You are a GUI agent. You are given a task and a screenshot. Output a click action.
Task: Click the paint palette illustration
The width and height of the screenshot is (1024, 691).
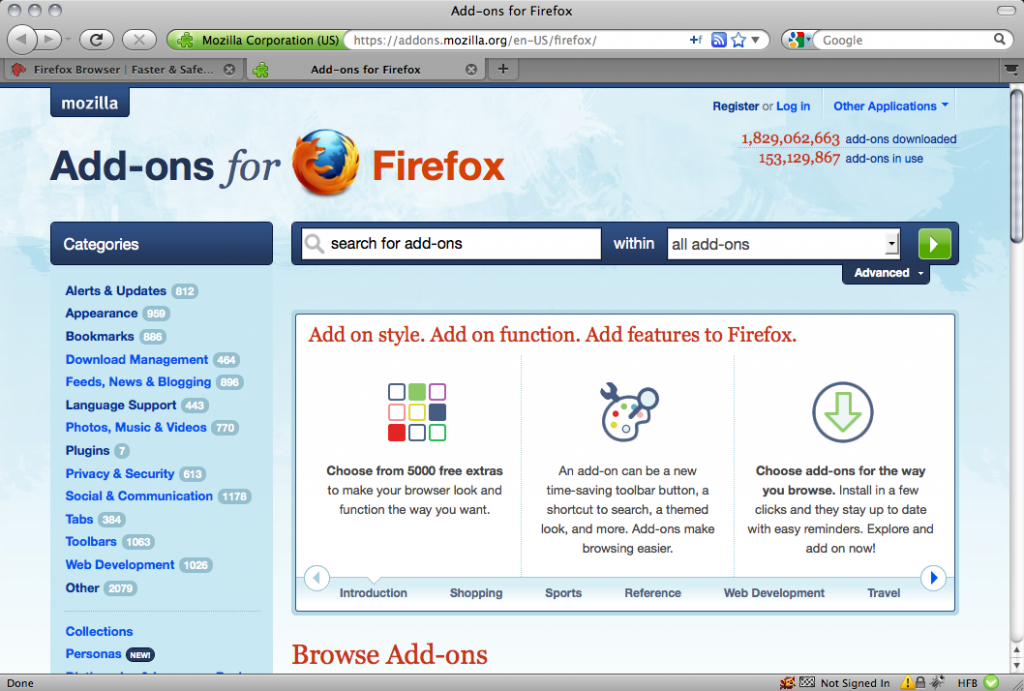click(x=629, y=411)
